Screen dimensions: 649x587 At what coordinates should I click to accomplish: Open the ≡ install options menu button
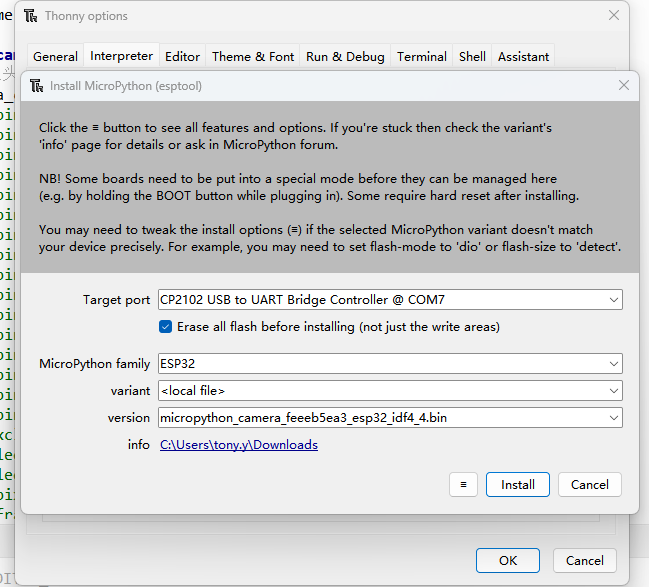(x=463, y=484)
